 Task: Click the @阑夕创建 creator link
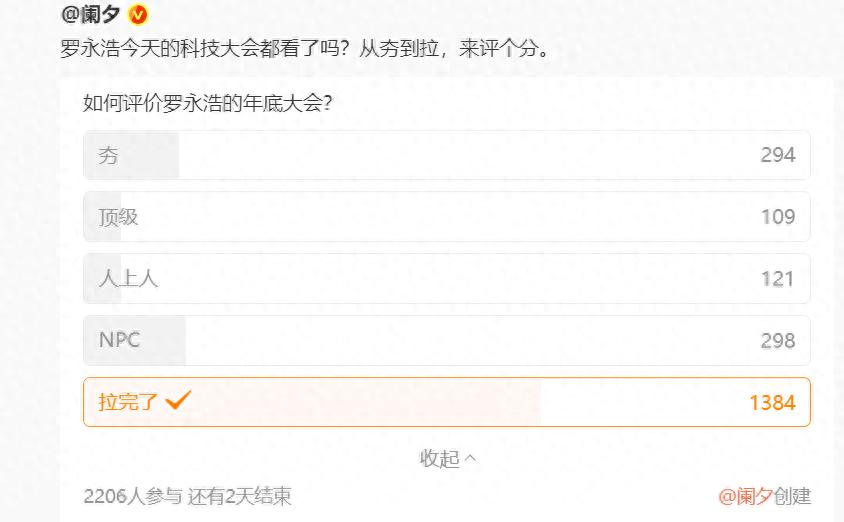click(x=764, y=496)
